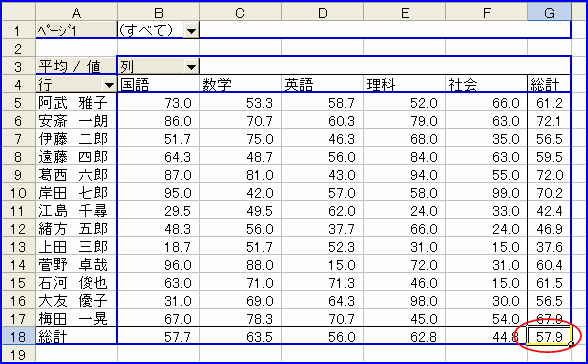Screen dimensions: 588x364
Task: Click column header D
Action: 322,13
